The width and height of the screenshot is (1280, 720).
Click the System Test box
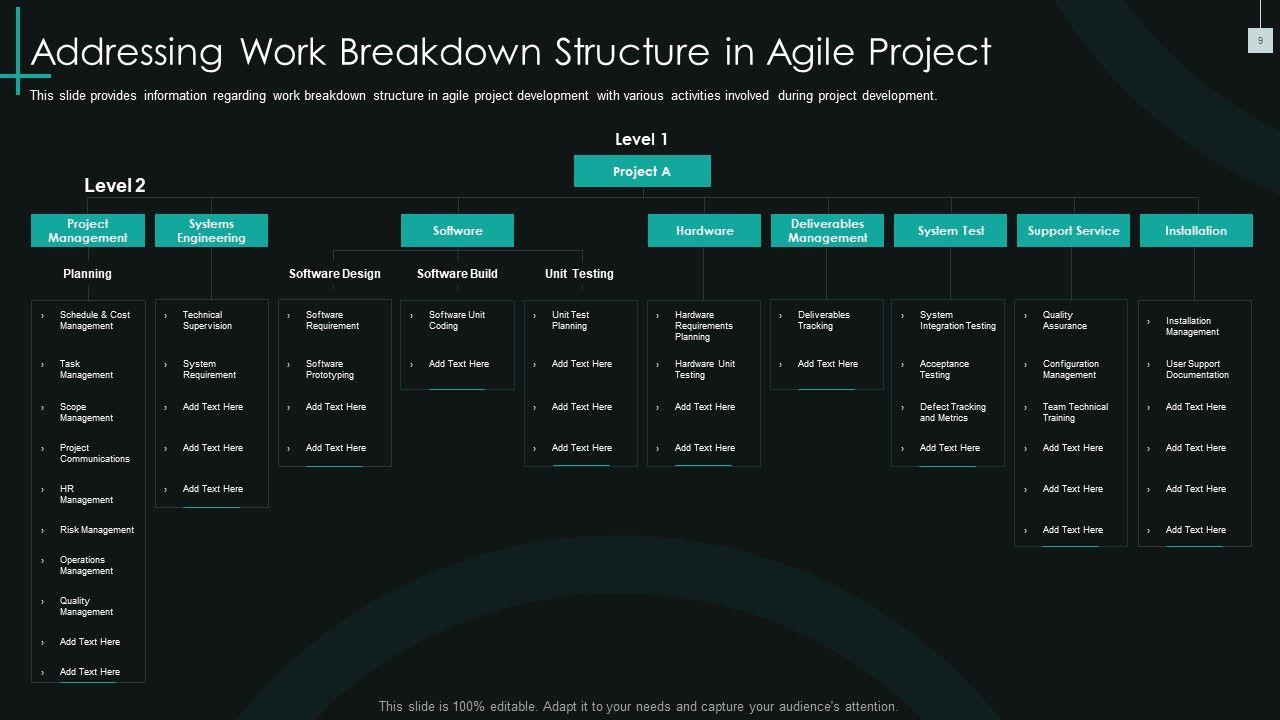pos(950,231)
